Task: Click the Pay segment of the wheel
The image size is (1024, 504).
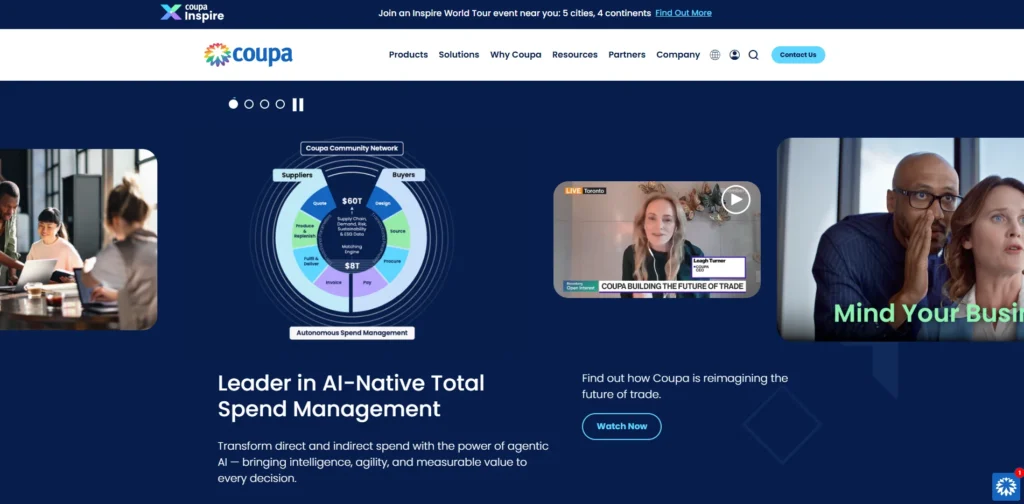Action: [x=367, y=283]
